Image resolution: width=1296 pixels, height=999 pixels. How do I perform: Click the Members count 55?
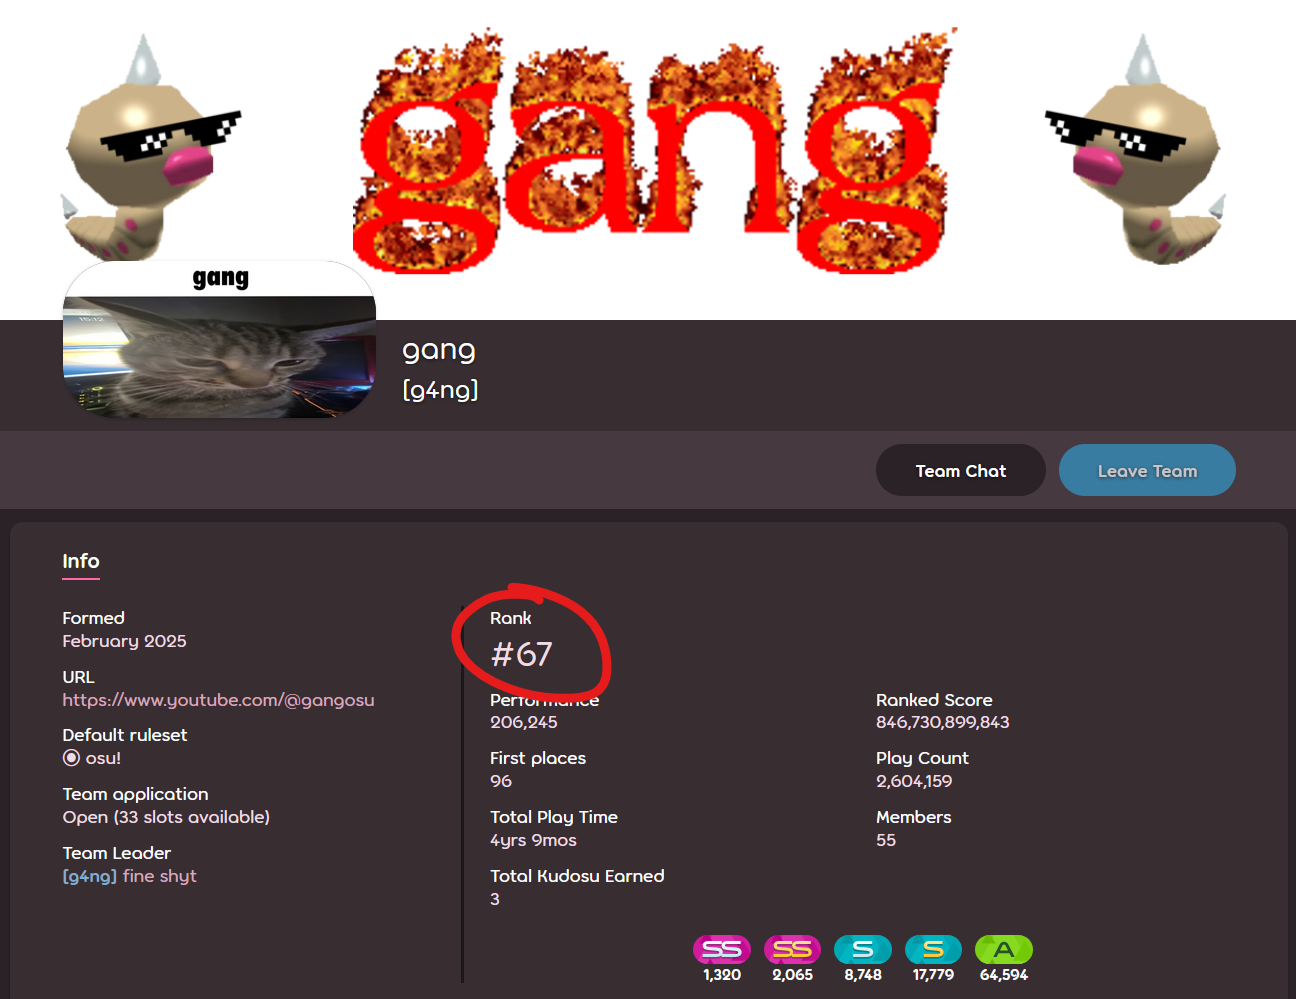coord(886,840)
